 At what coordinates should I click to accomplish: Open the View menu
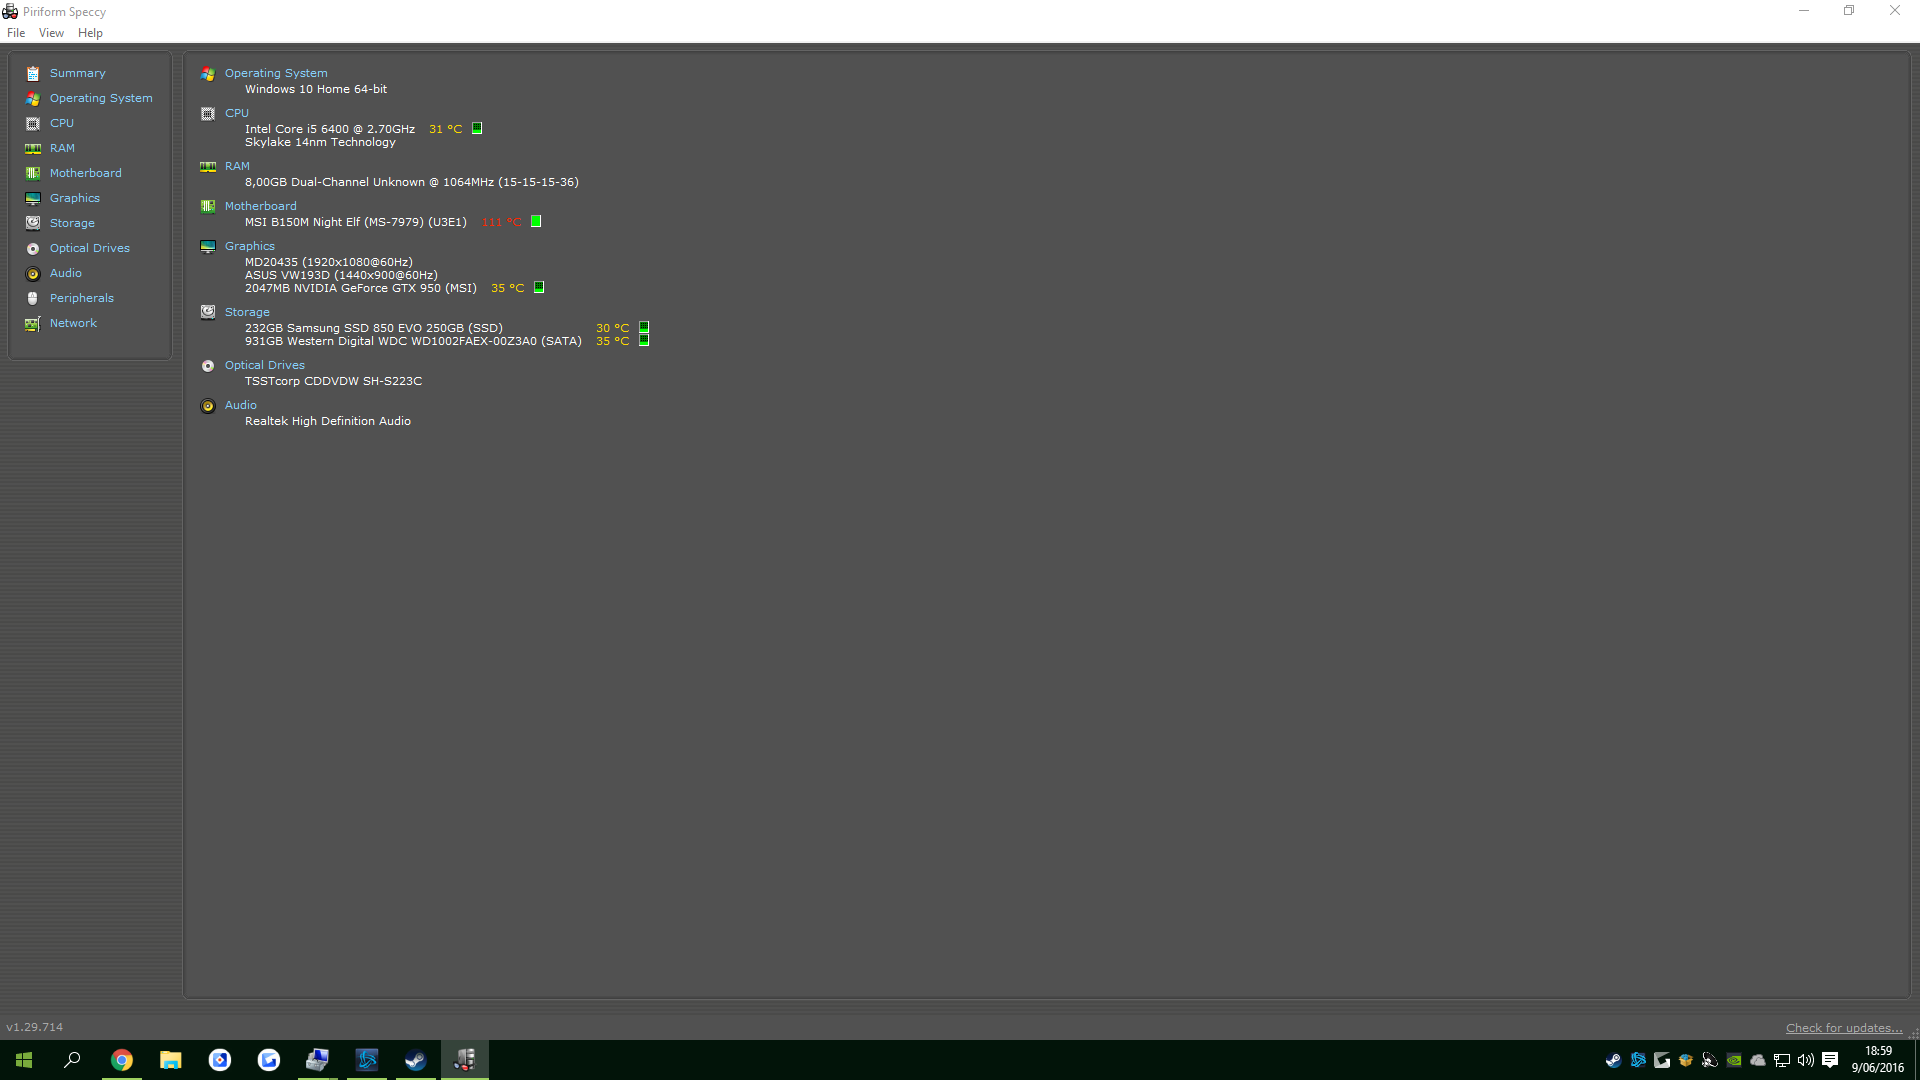pos(51,32)
